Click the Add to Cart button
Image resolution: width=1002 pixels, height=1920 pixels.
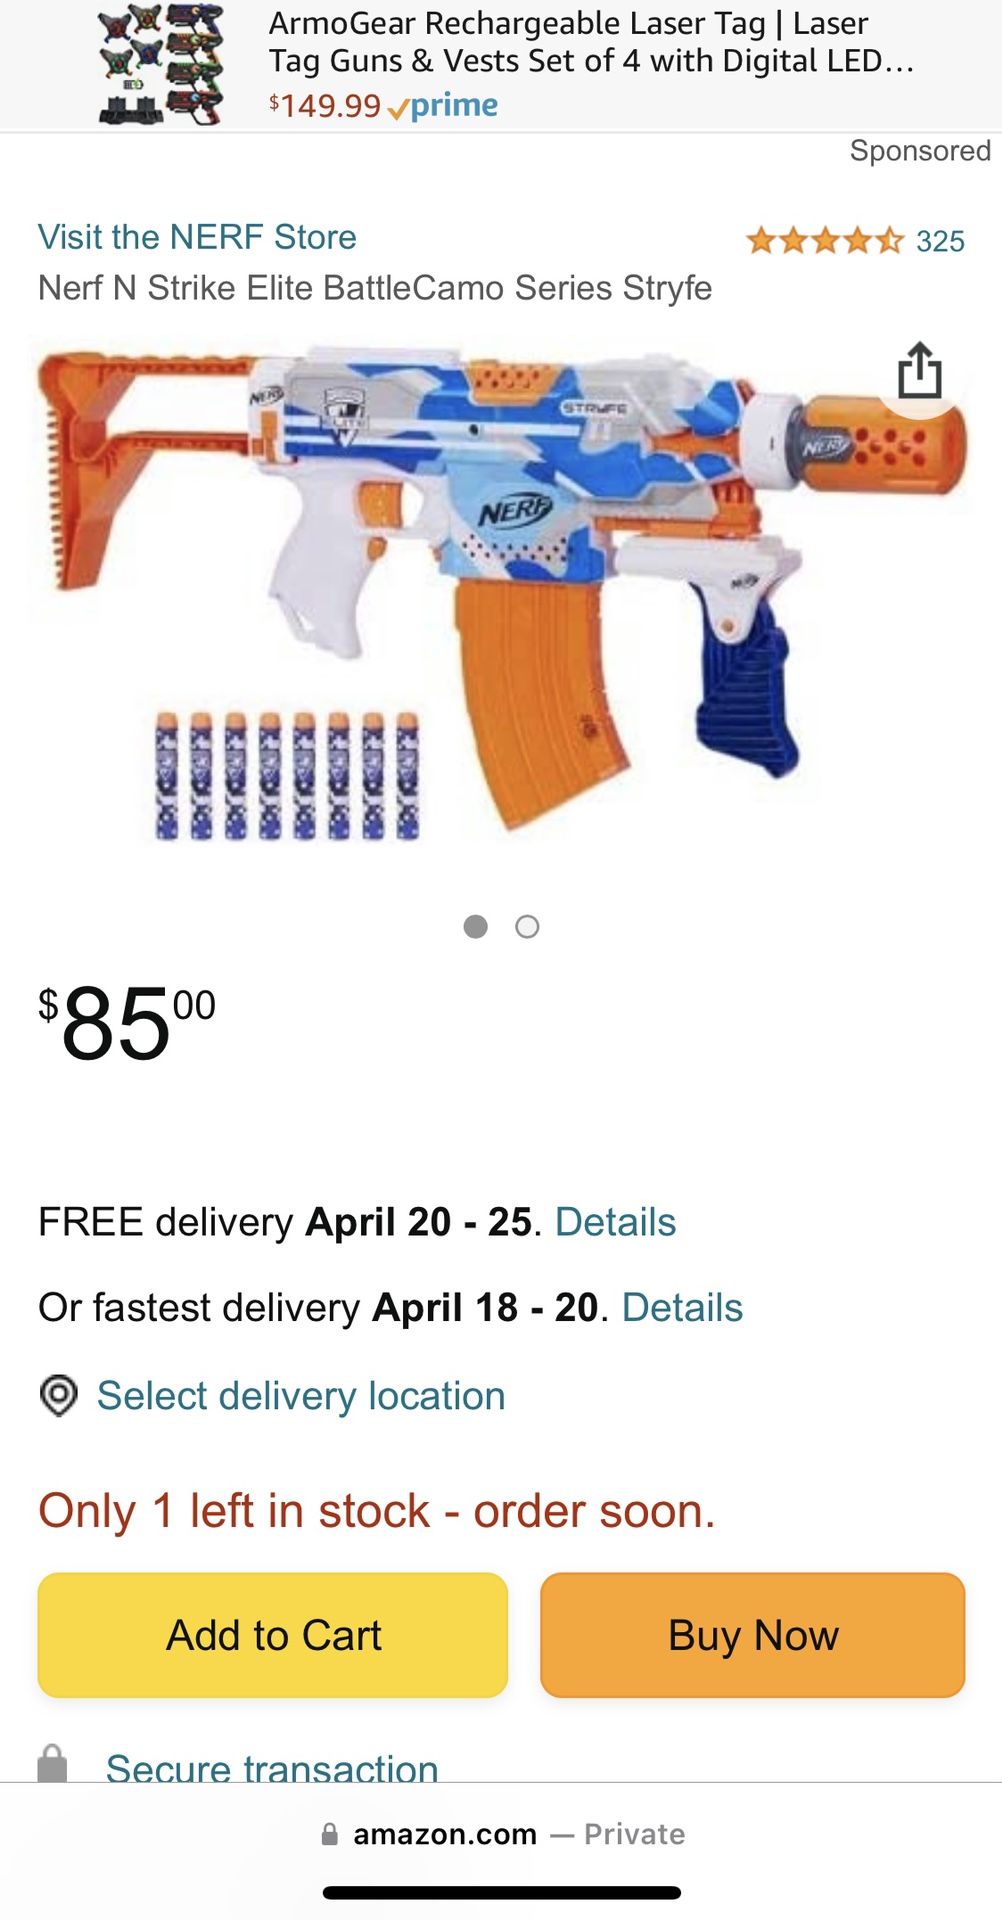point(273,1635)
